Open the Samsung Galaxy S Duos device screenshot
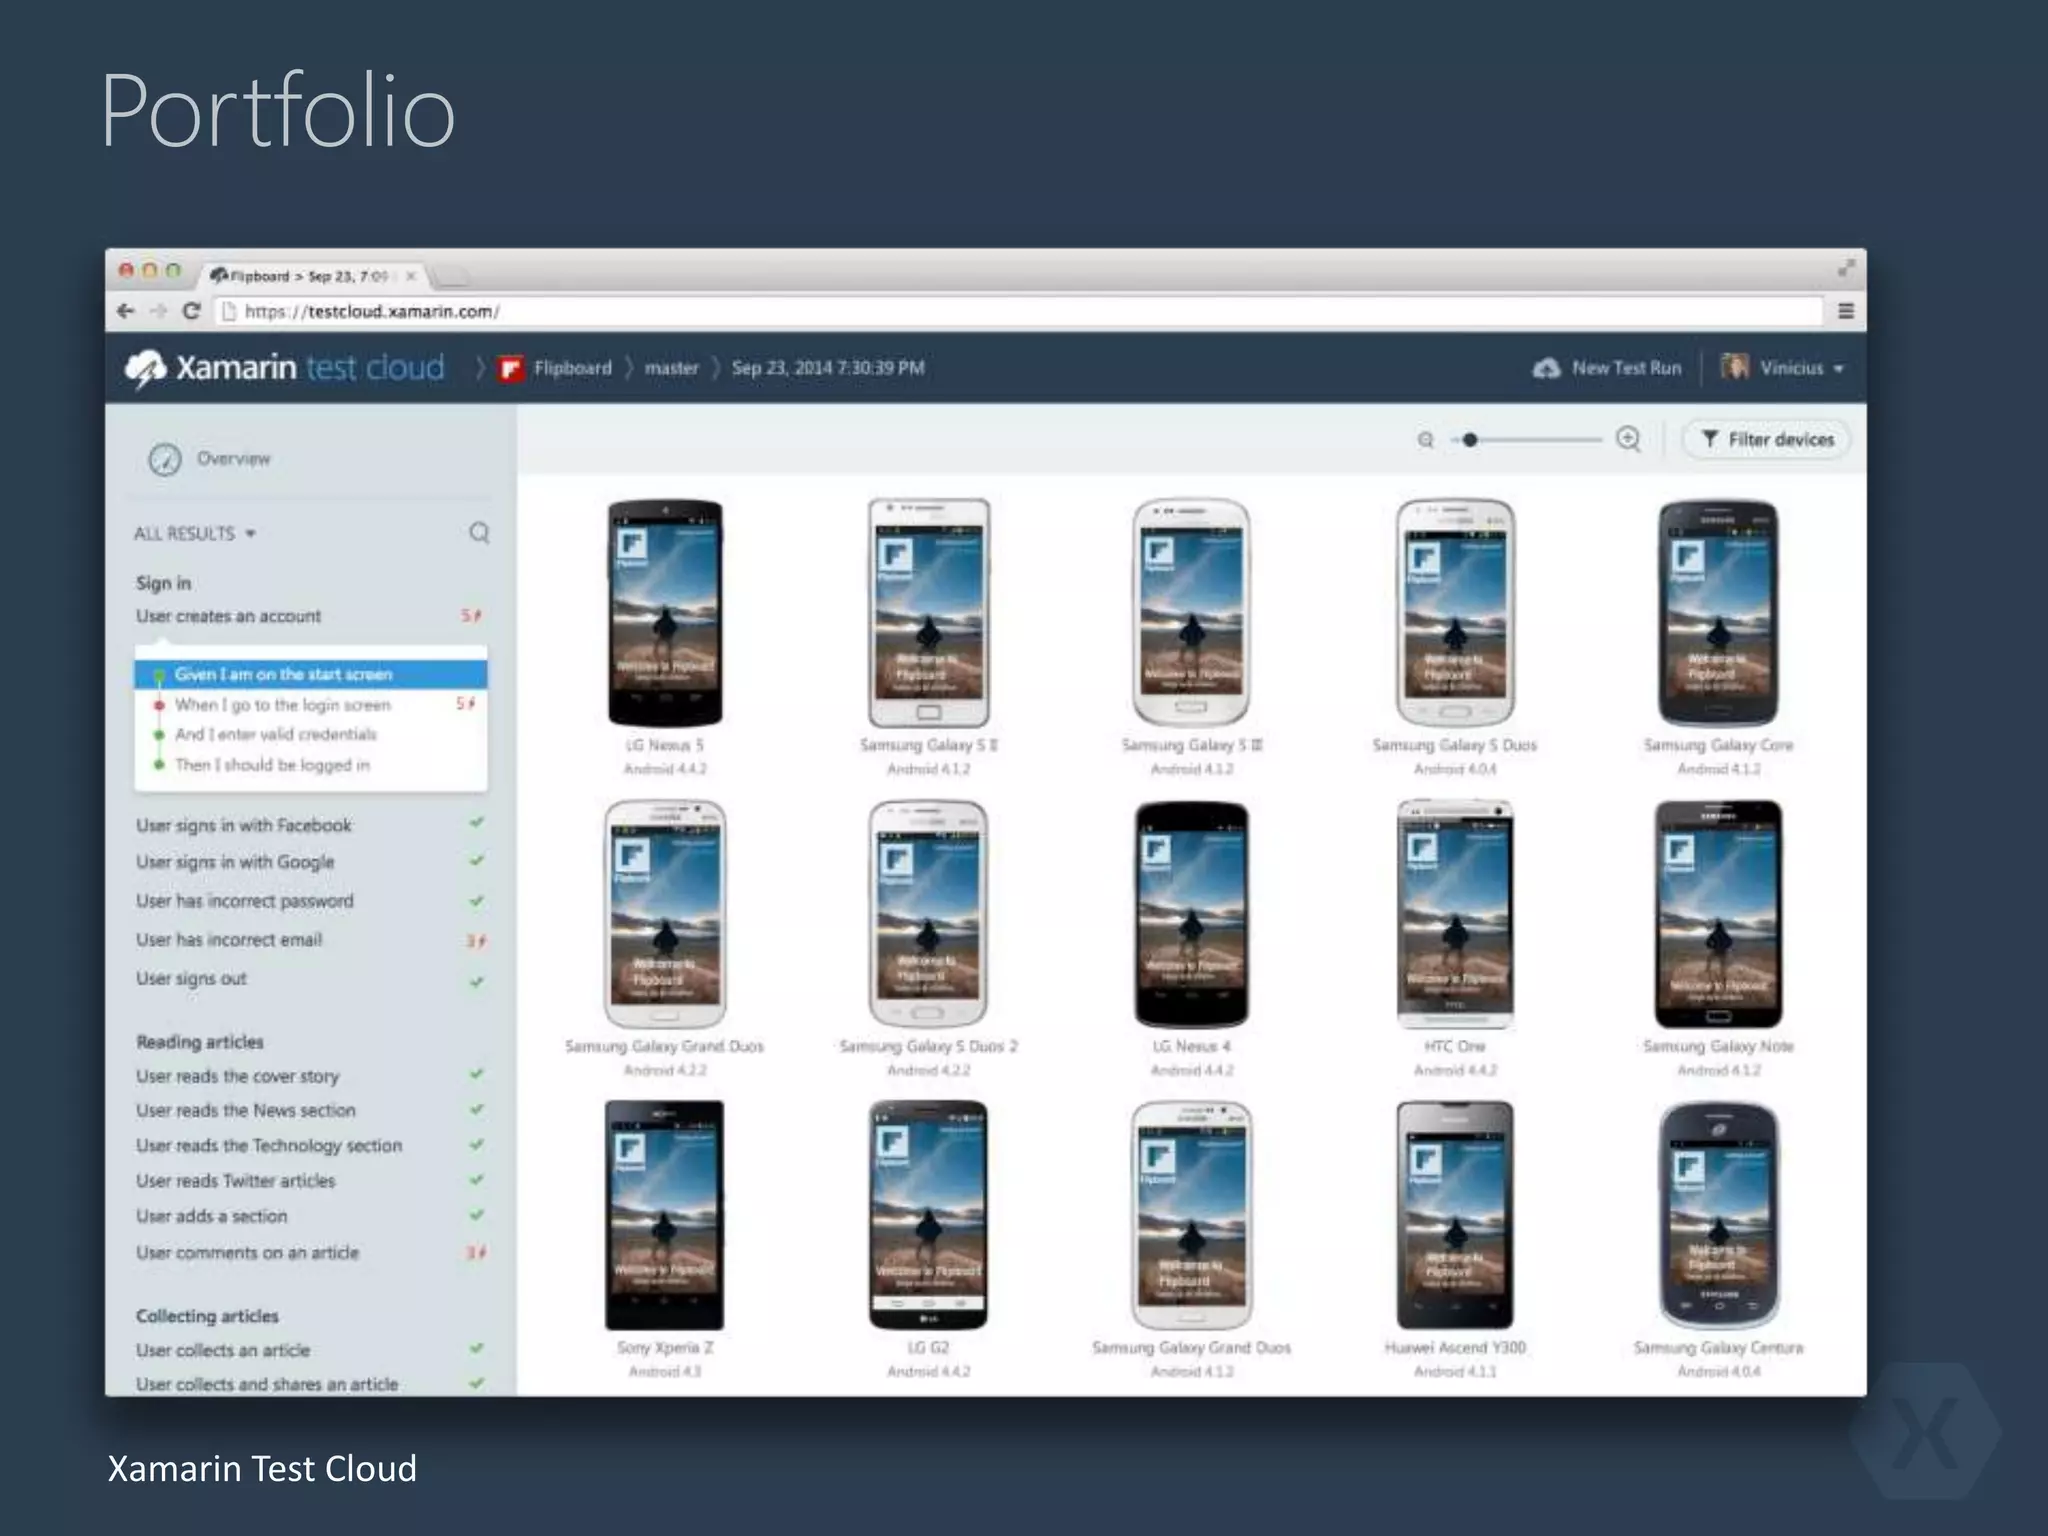Image resolution: width=2048 pixels, height=1536 pixels. (x=1455, y=612)
